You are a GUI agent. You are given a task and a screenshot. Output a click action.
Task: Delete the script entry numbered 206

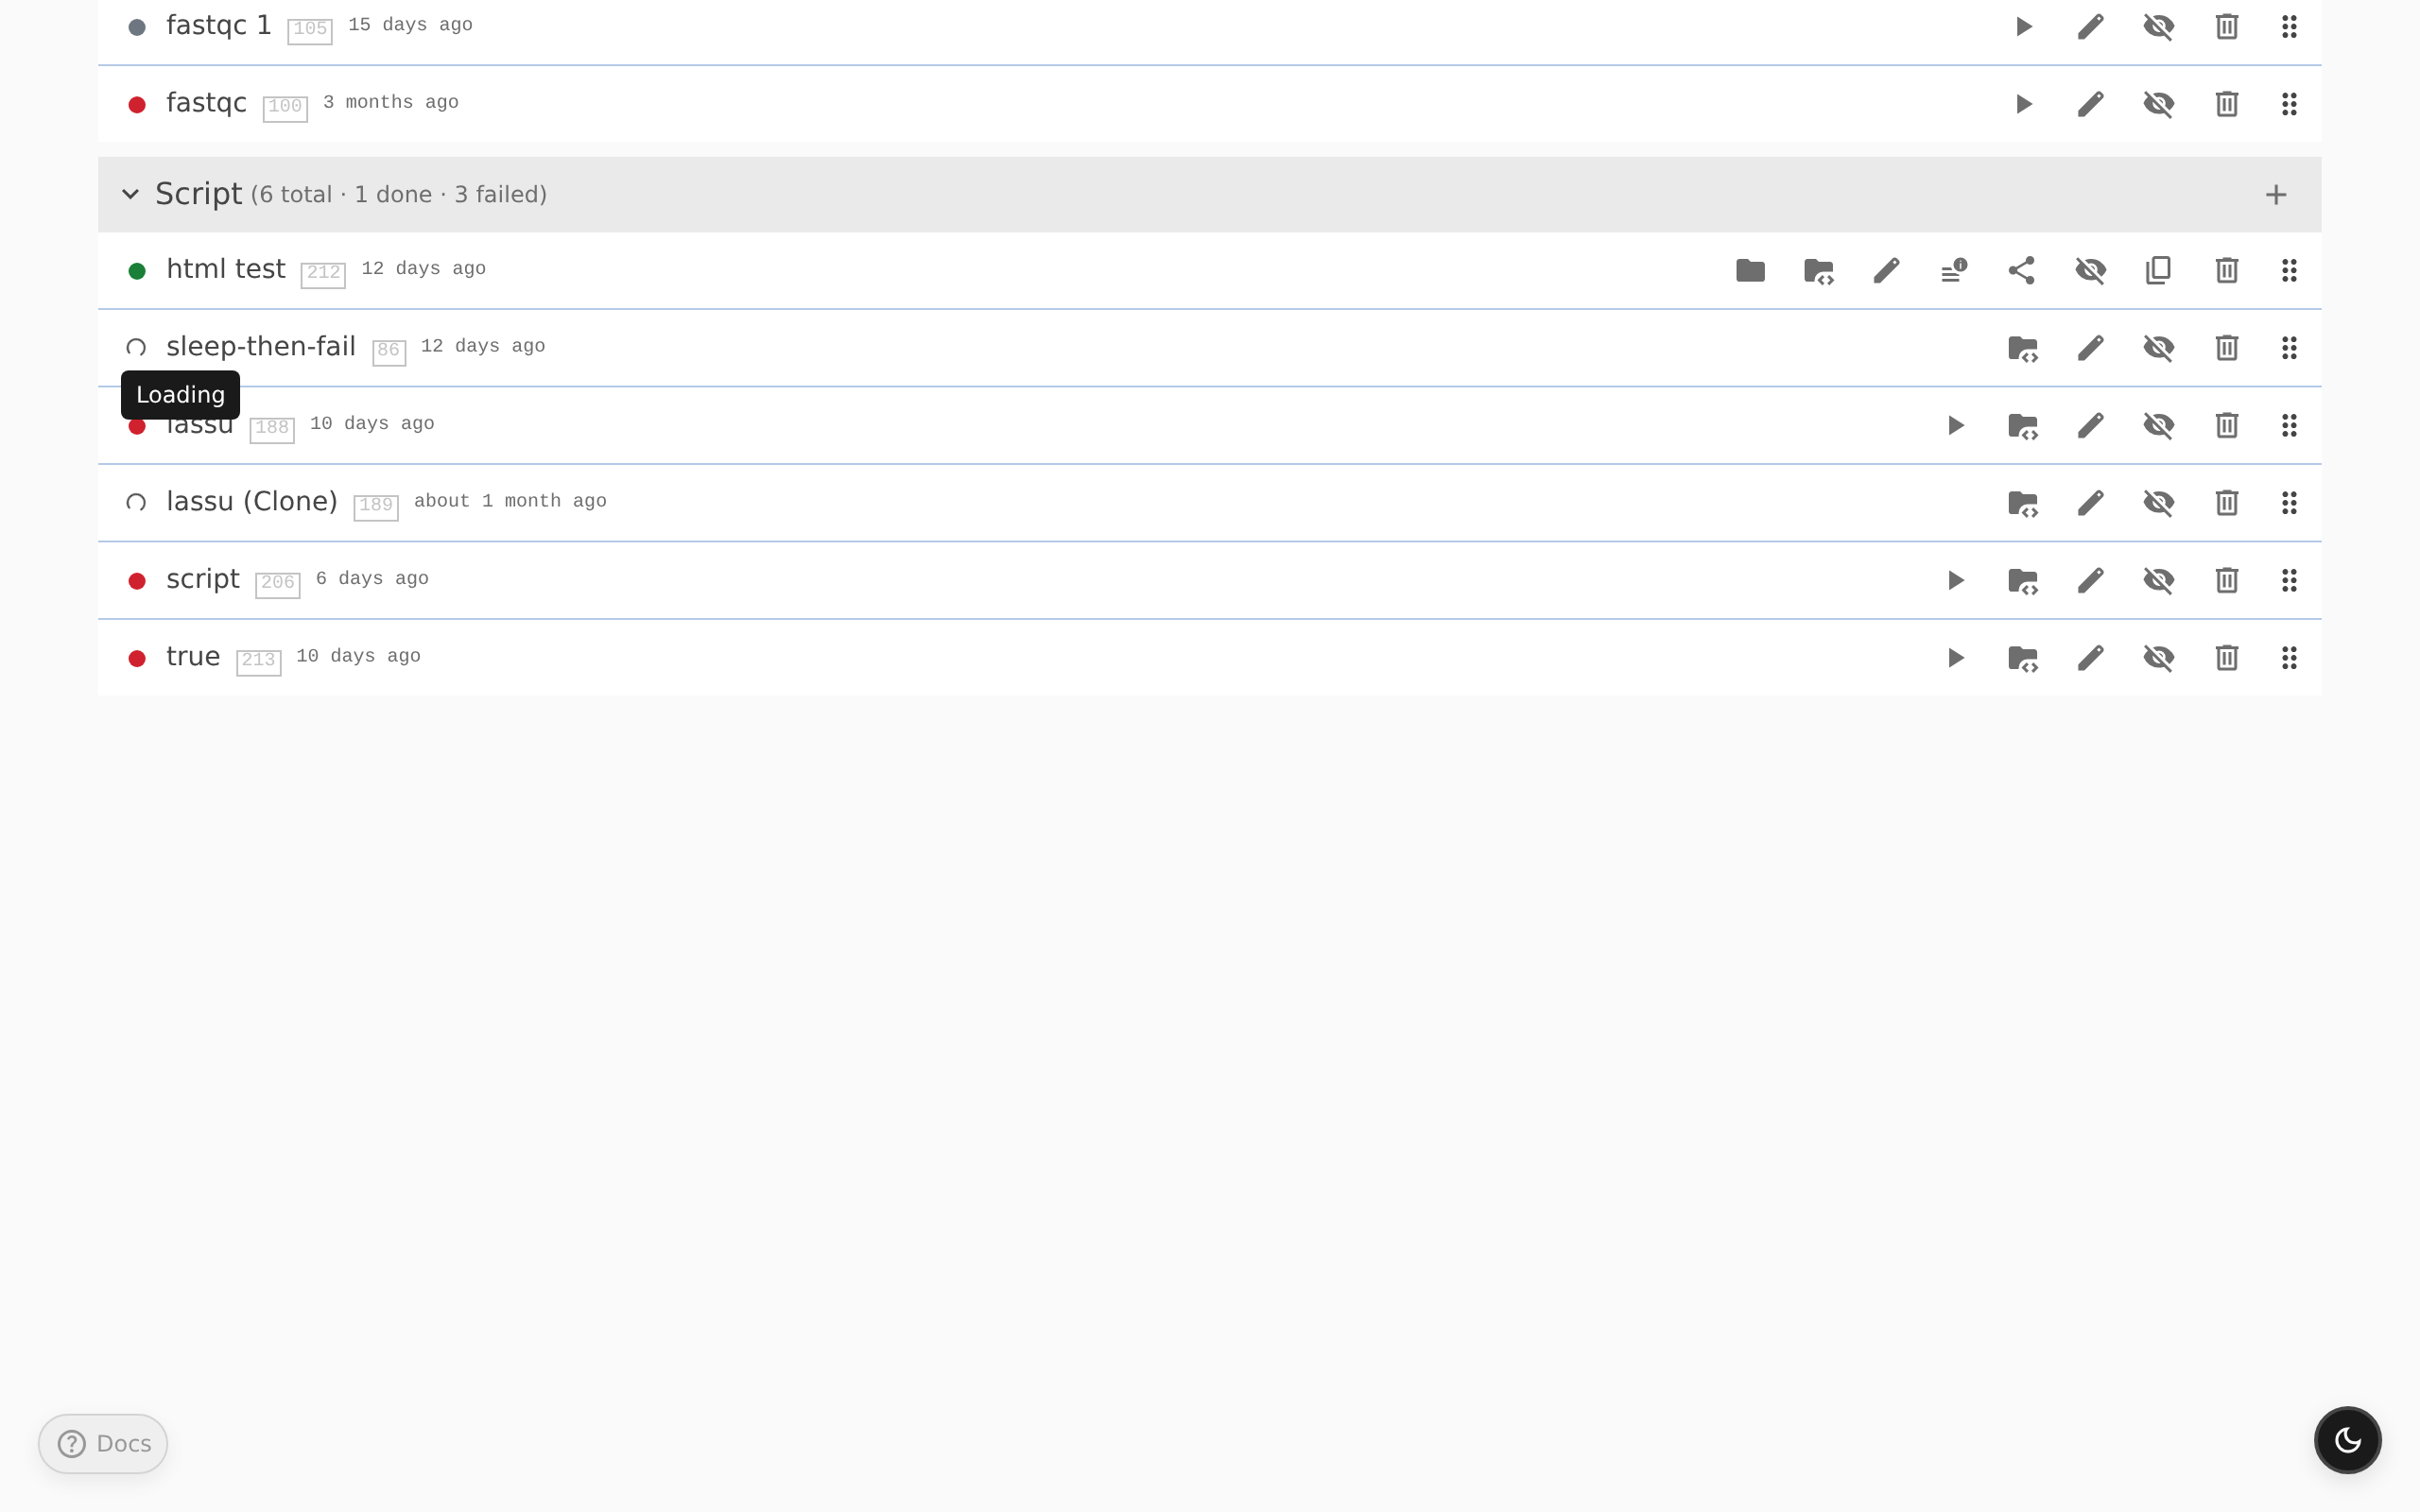pyautogui.click(x=2227, y=581)
